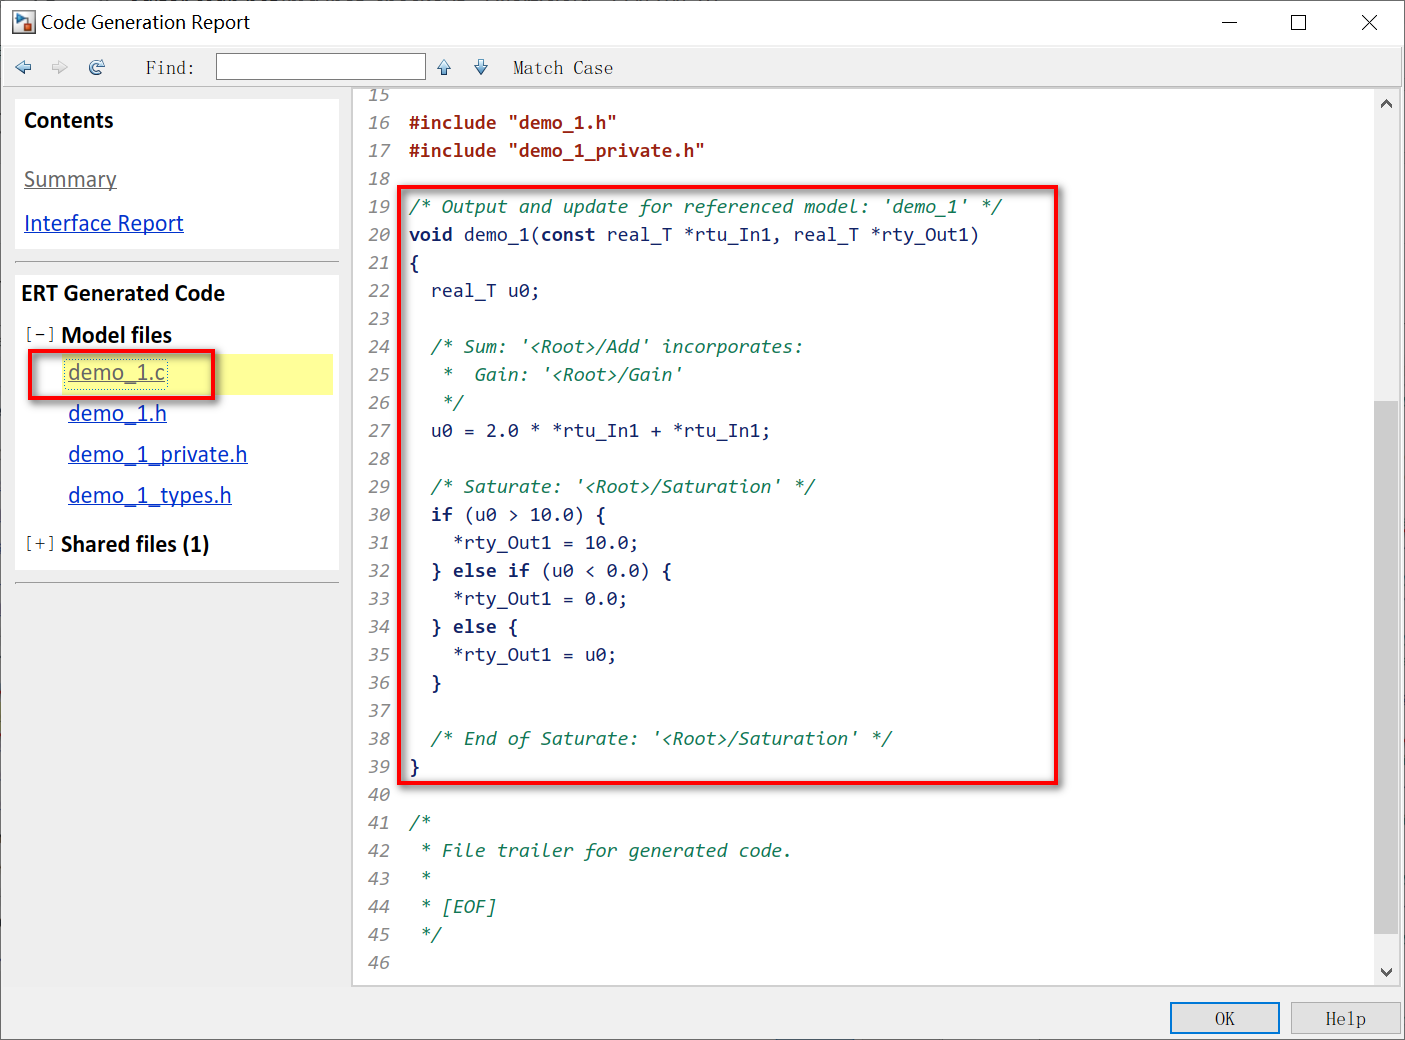Click the '*rty_Out1 = 10.0;' line
1405x1040 pixels.
point(546,543)
